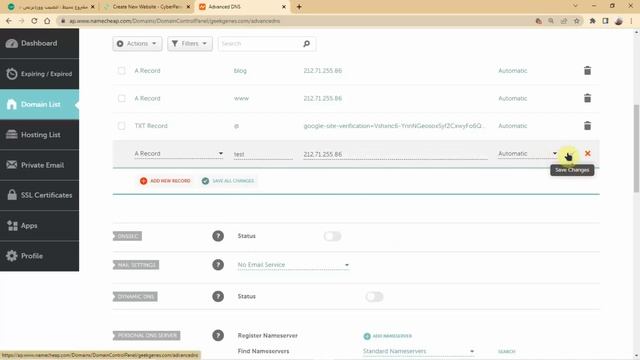Image resolution: width=640 pixels, height=360 pixels.
Task: Open Expiring / Expired in sidebar
Action: click(x=39, y=74)
